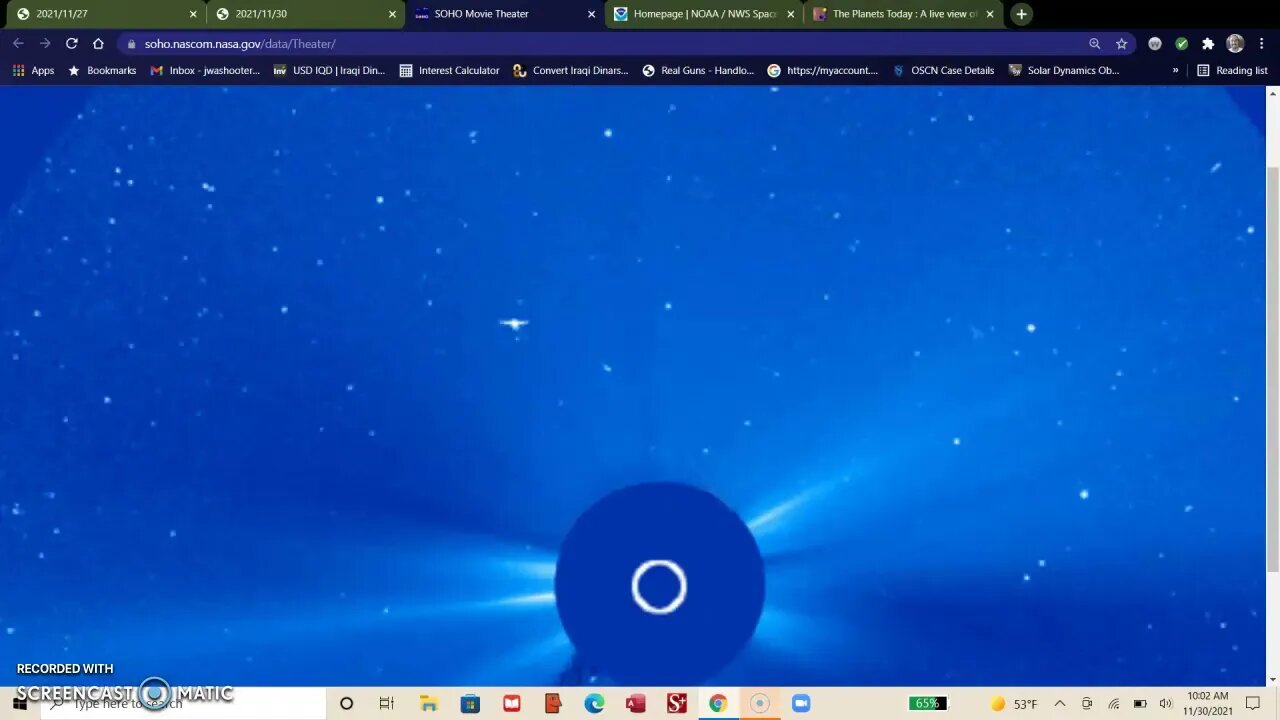Switch to The Planets Today tab

(x=904, y=14)
